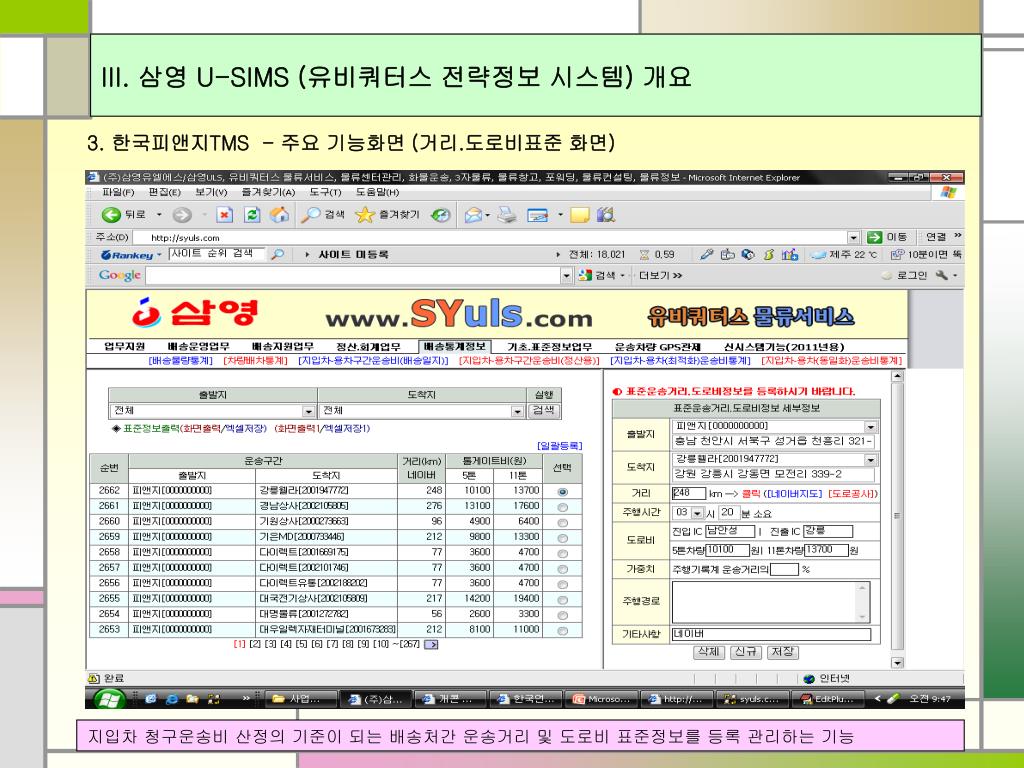1024x768 pixels.
Task: Open the 즐겨찾기(A) menu
Action: [x=268, y=192]
